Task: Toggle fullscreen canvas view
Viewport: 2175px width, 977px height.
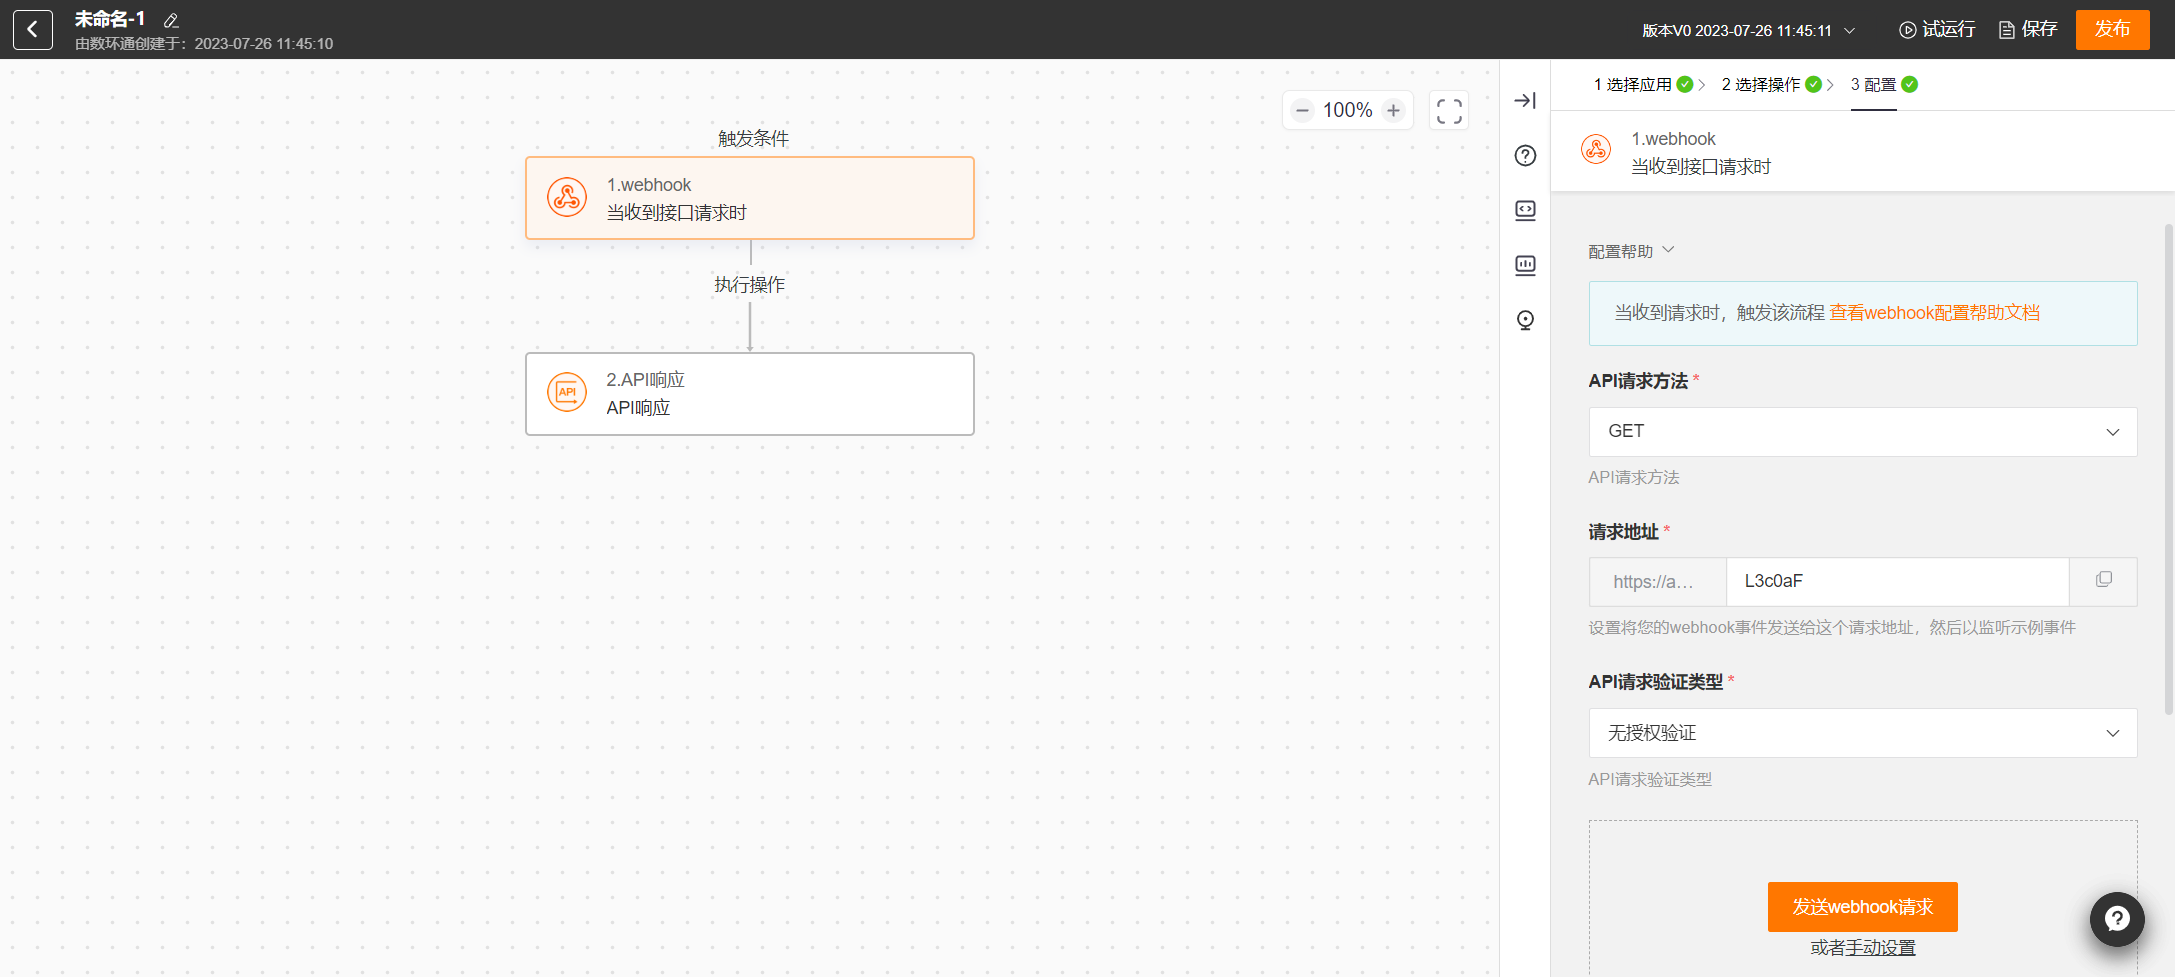Action: tap(1449, 111)
